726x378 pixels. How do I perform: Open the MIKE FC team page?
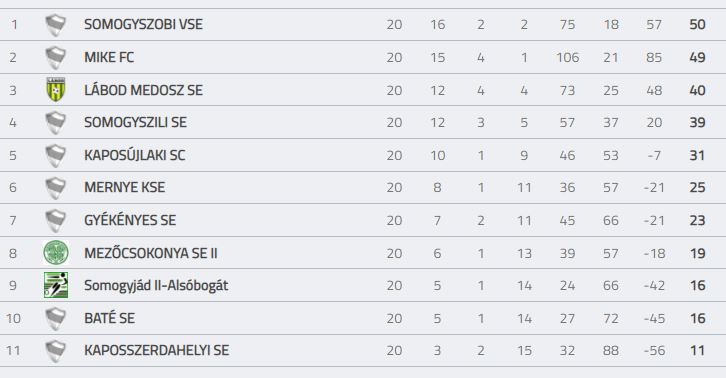109,57
